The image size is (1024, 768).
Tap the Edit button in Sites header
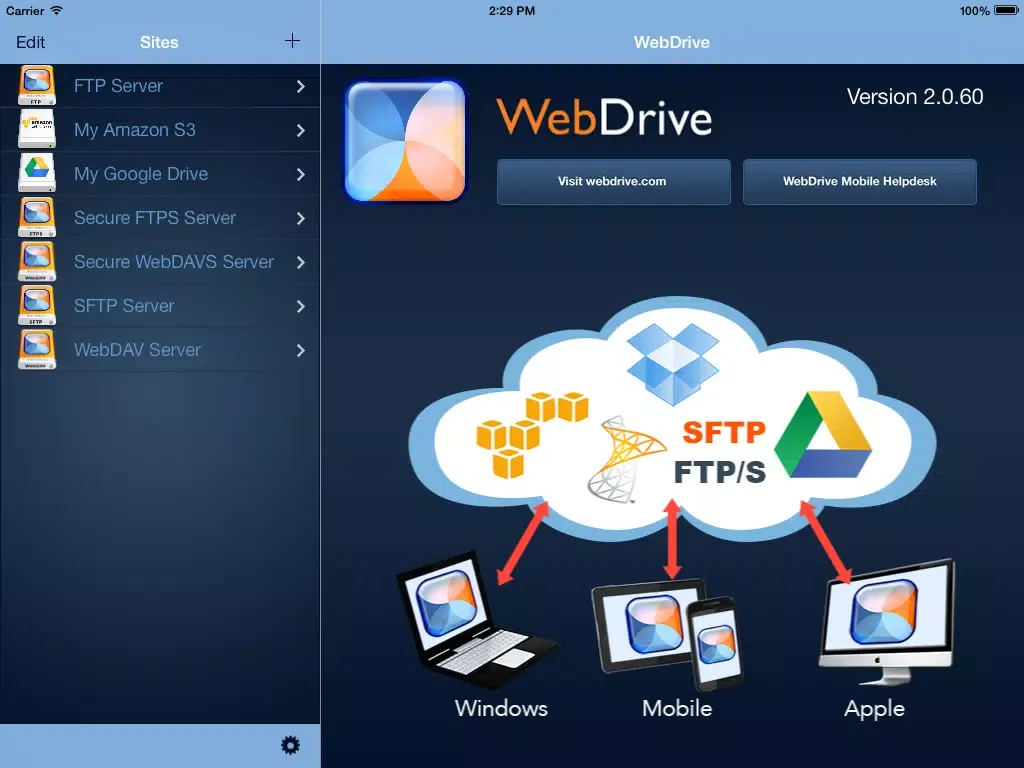click(x=30, y=42)
